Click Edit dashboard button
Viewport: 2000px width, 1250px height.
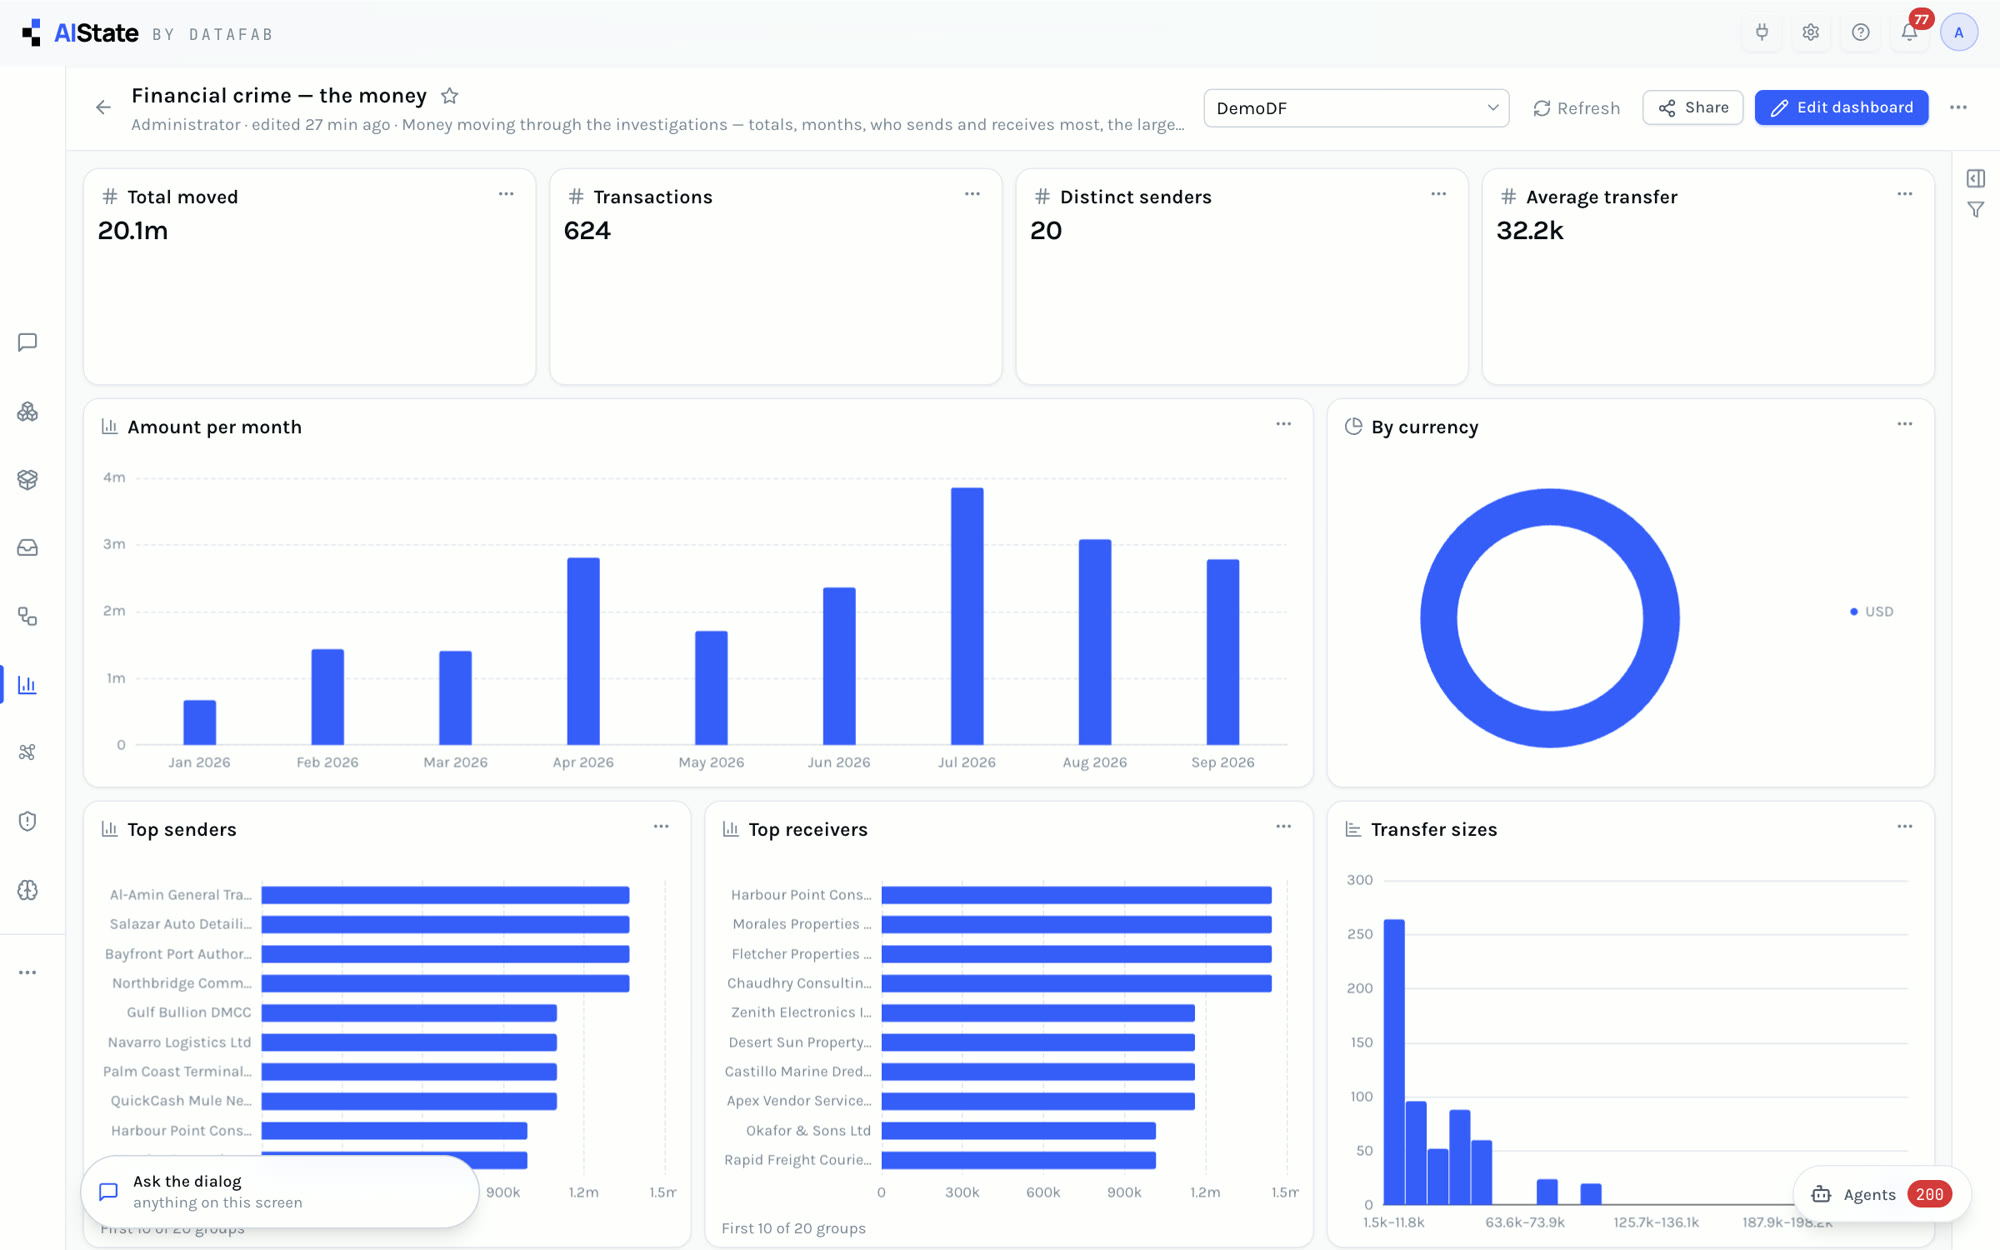click(1841, 108)
